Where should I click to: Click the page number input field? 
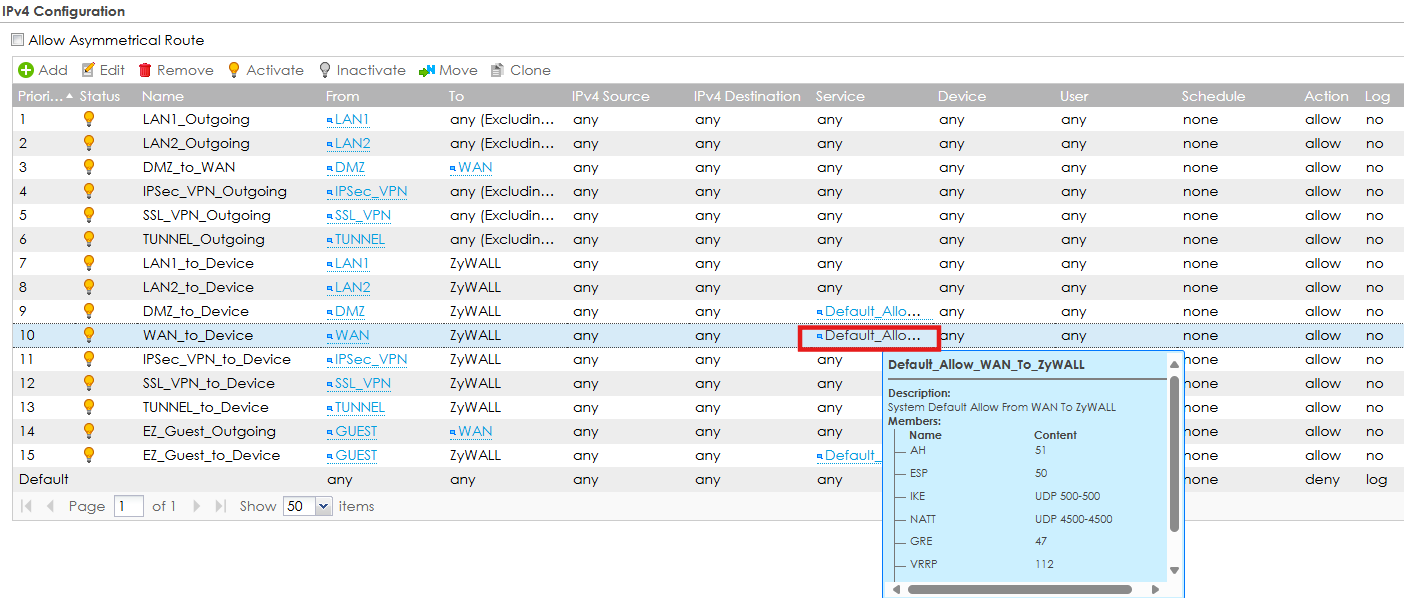point(129,506)
